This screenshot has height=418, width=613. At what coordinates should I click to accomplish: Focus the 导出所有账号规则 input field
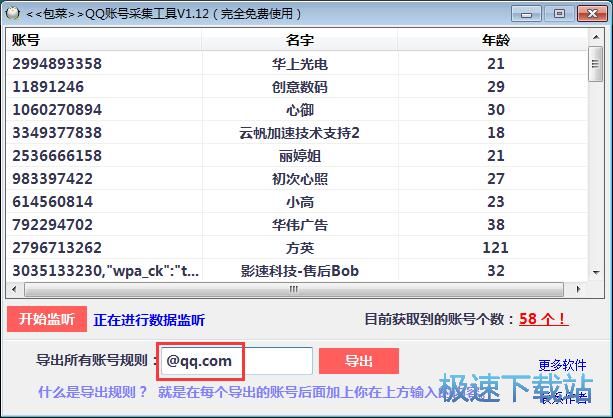[x=237, y=361]
